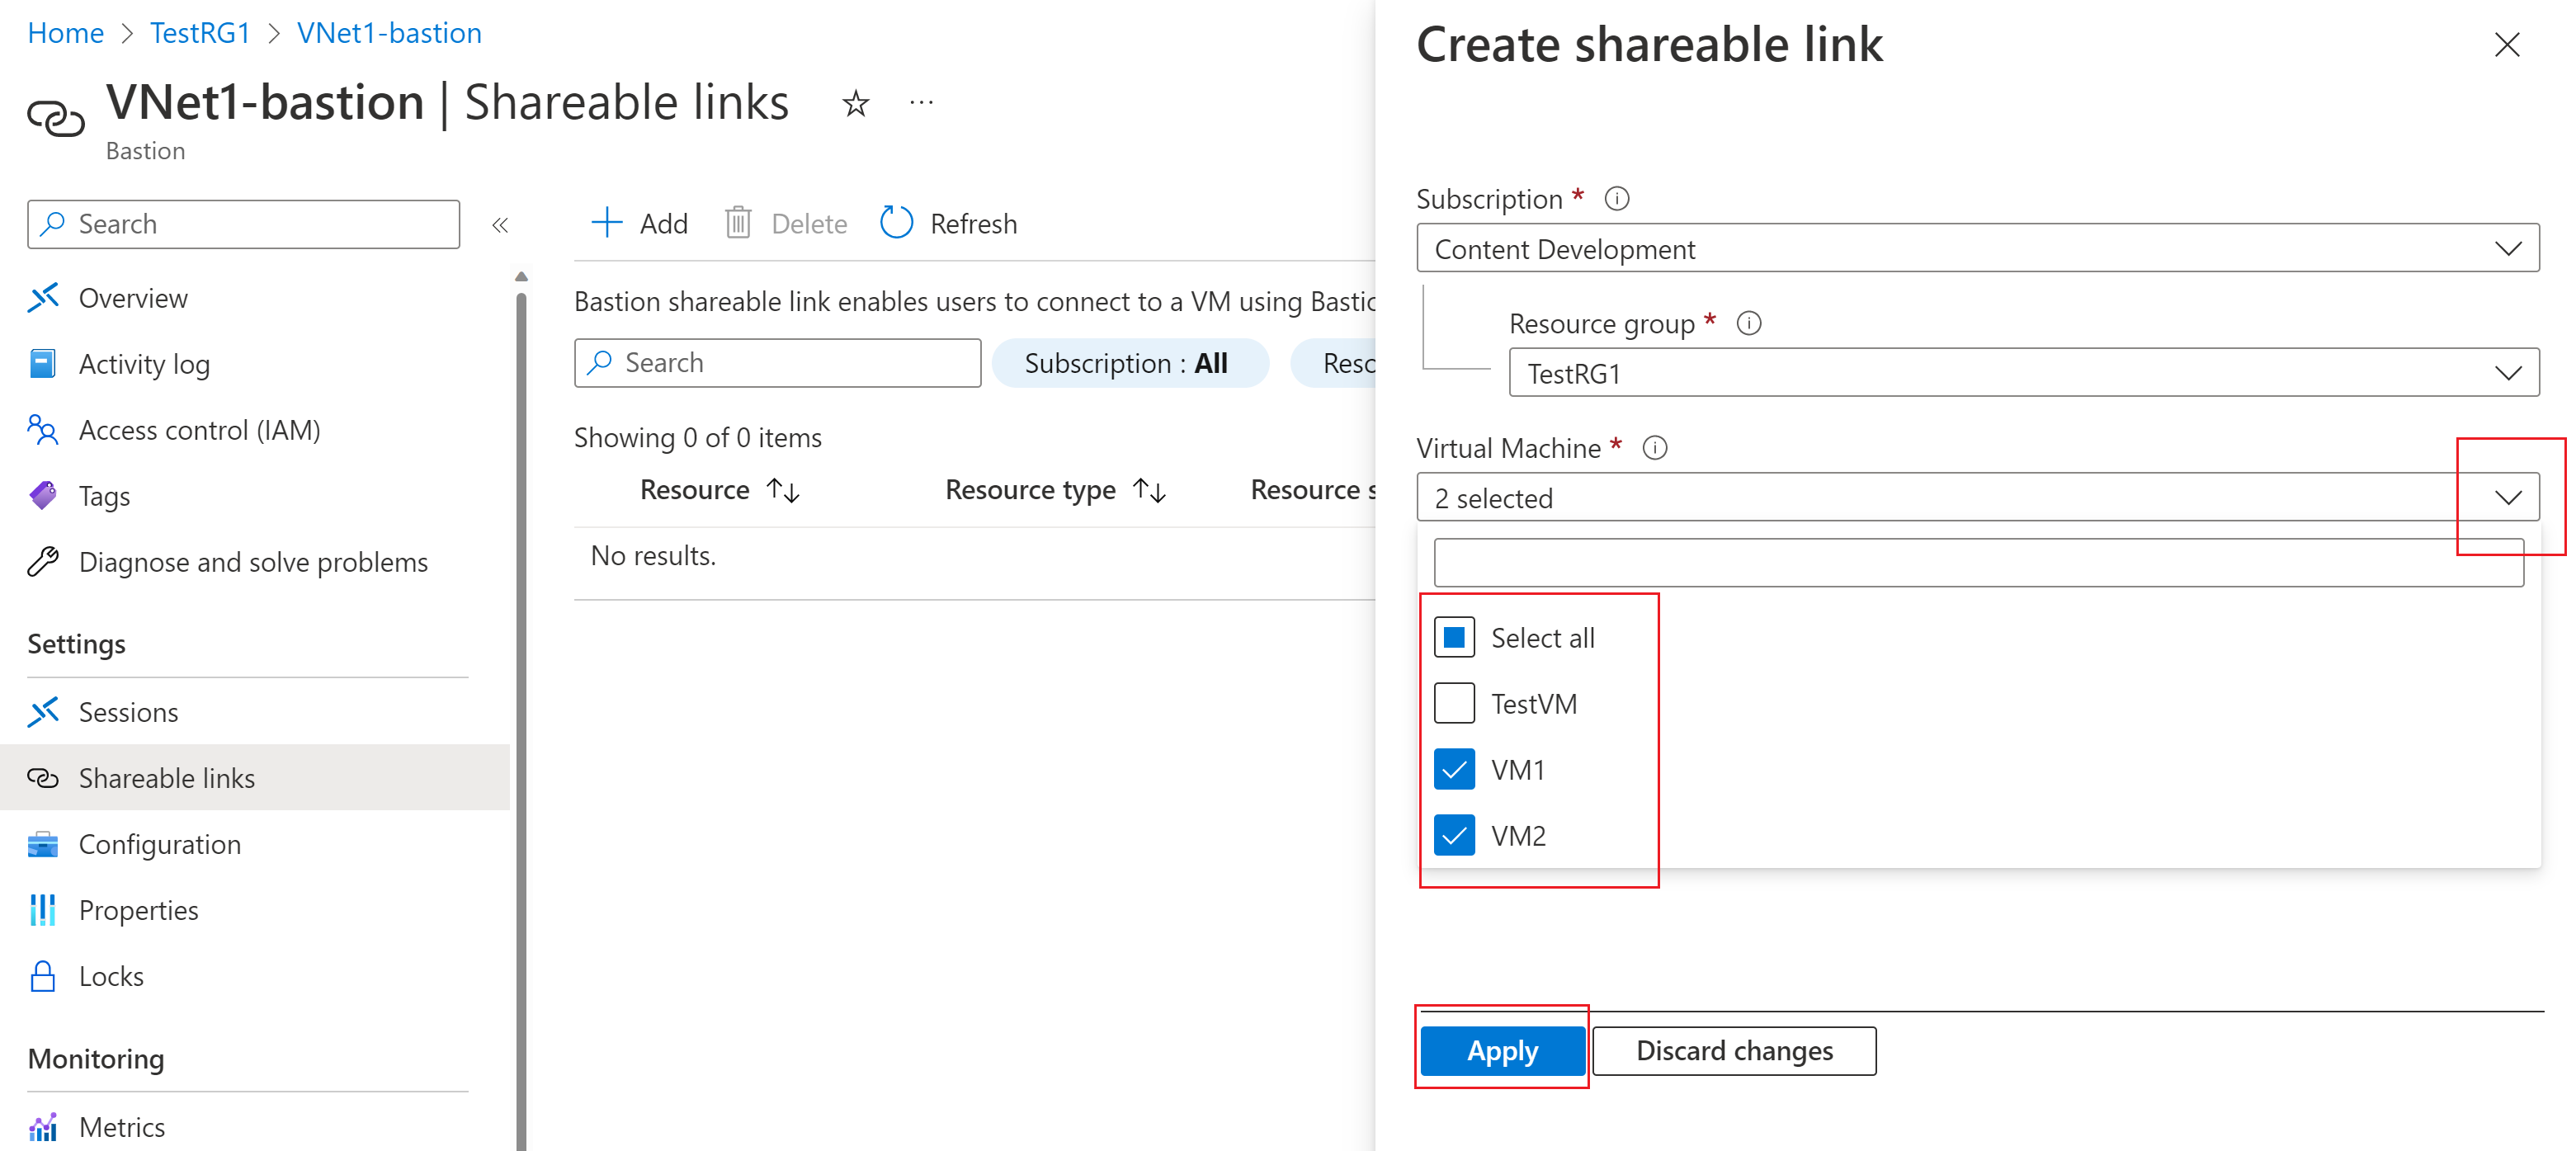The height and width of the screenshot is (1151, 2576).
Task: Go to Access control (IAM)
Action: click(x=199, y=430)
